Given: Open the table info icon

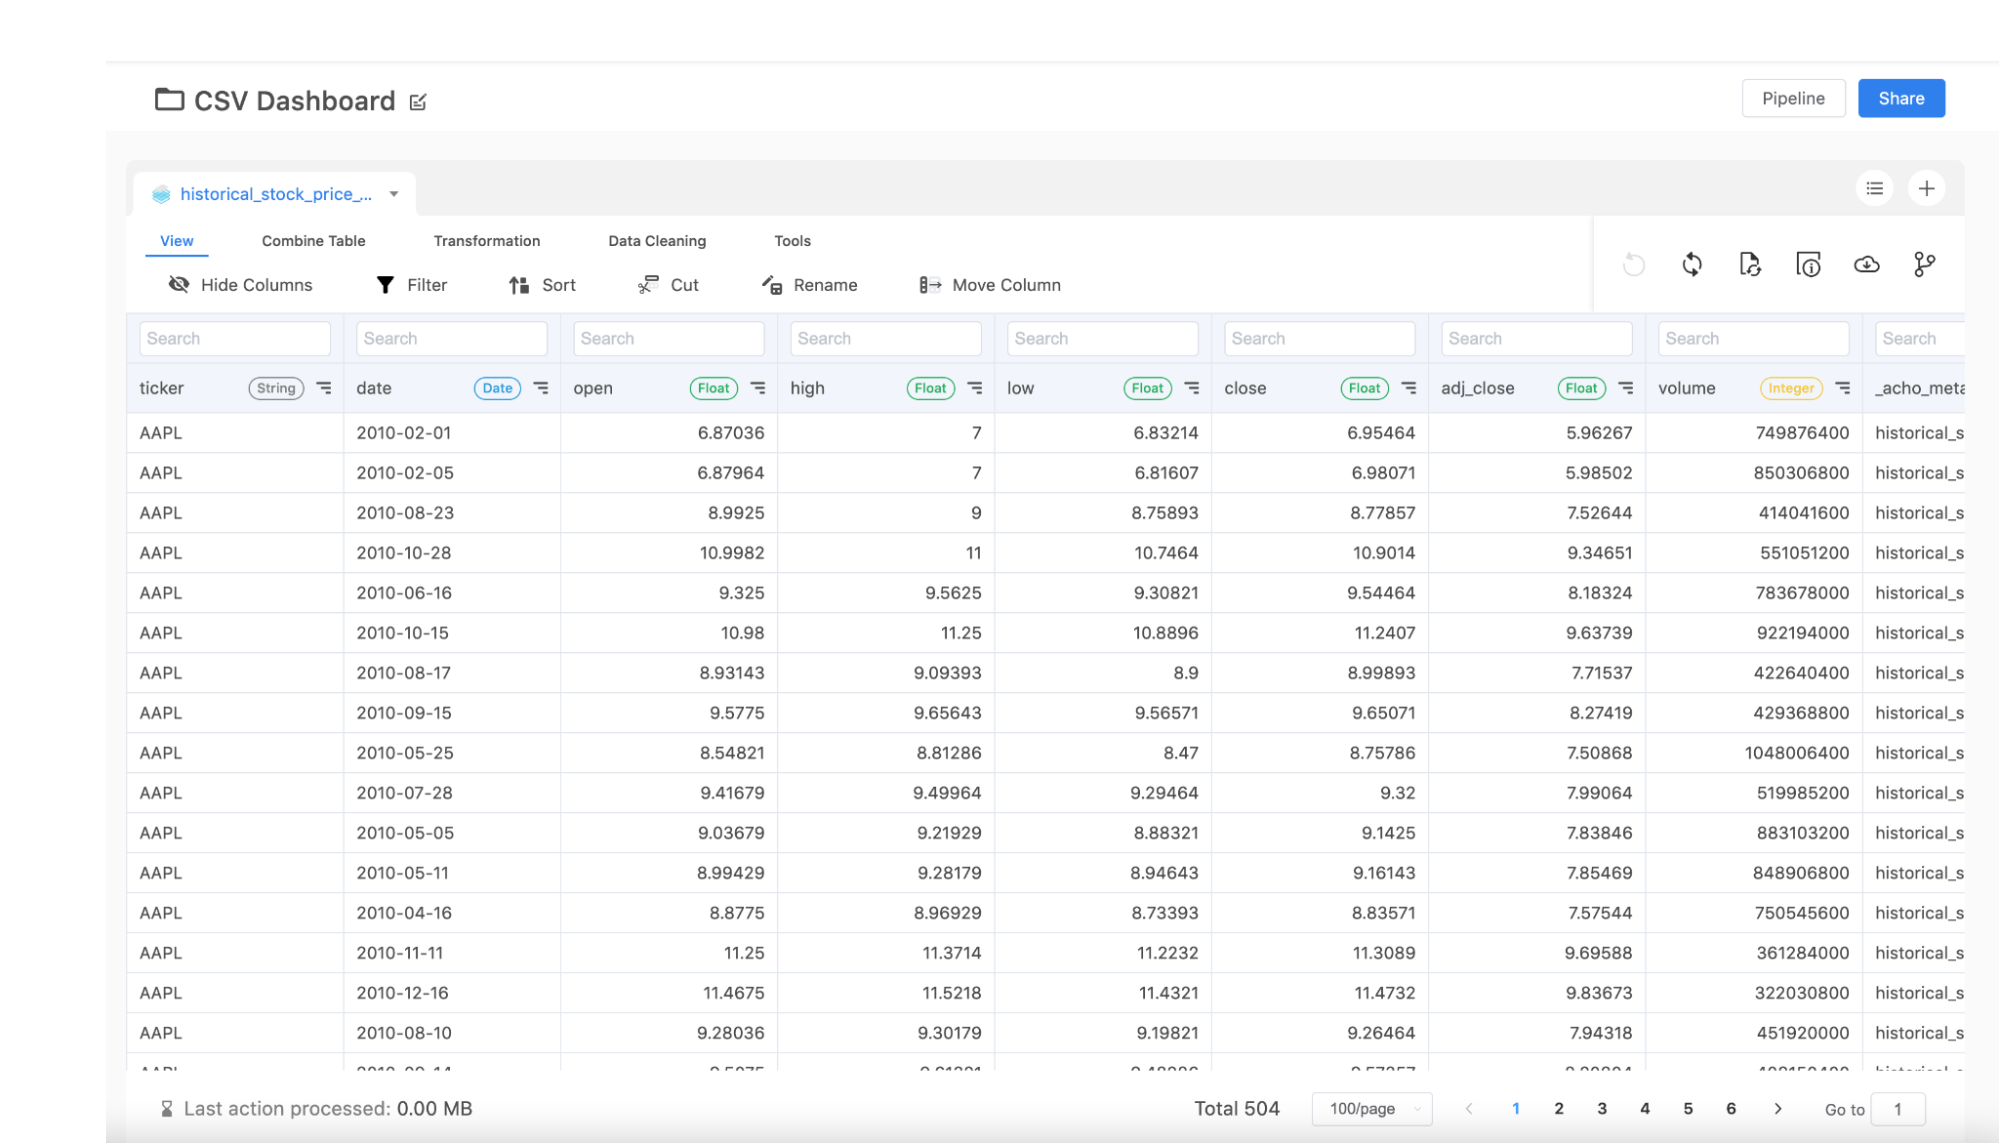Looking at the screenshot, I should click(x=1808, y=264).
